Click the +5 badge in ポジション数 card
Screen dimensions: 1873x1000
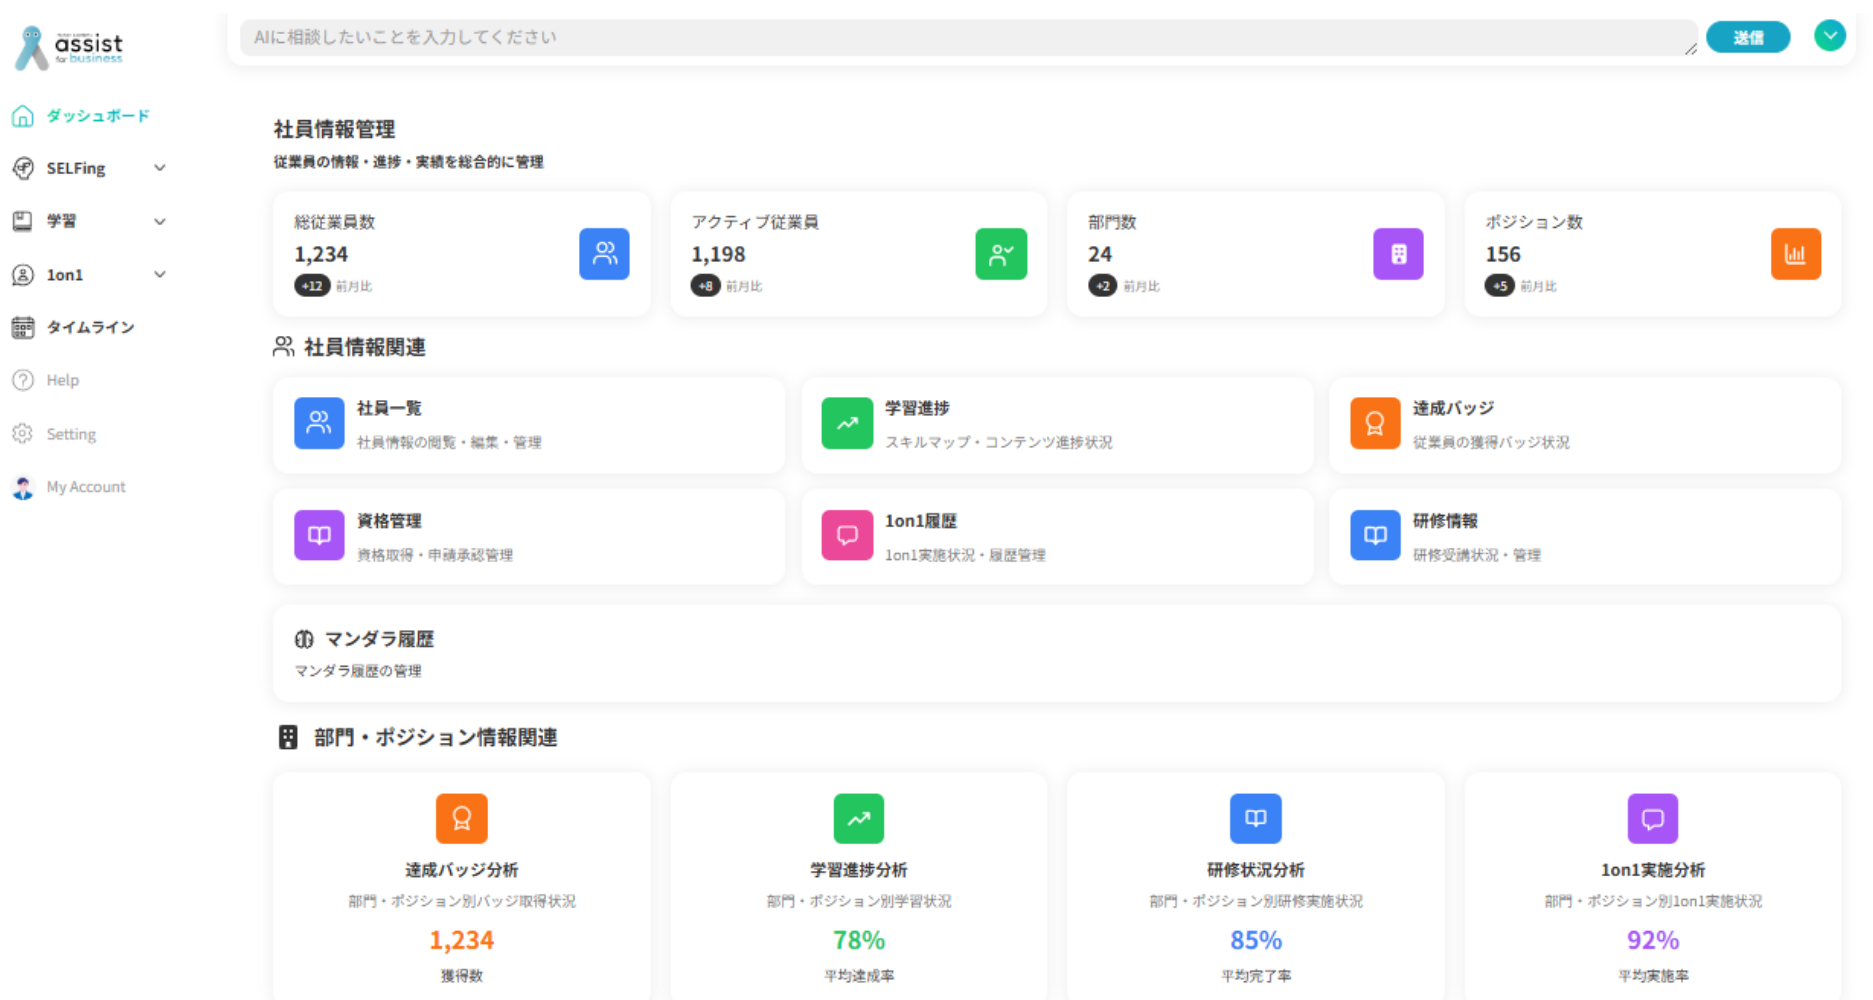pos(1499,286)
